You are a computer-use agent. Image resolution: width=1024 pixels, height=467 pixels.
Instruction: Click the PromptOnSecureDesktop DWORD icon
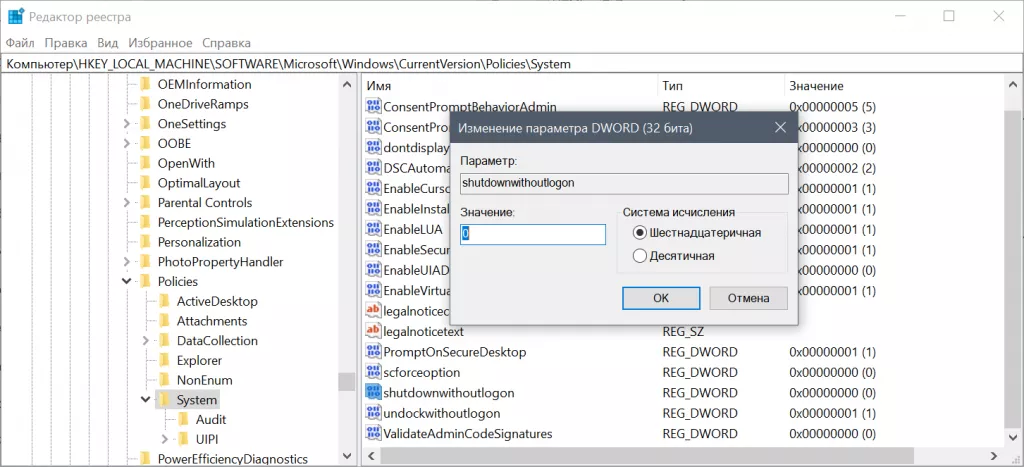tap(373, 352)
